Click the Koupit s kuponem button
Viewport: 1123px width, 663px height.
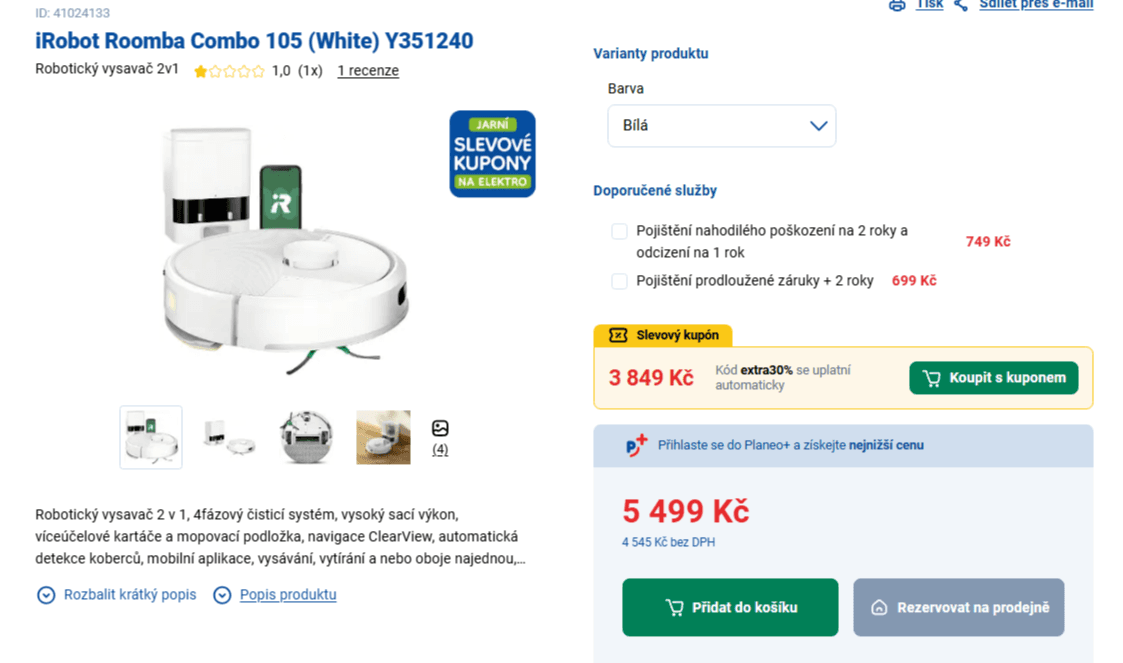(993, 378)
